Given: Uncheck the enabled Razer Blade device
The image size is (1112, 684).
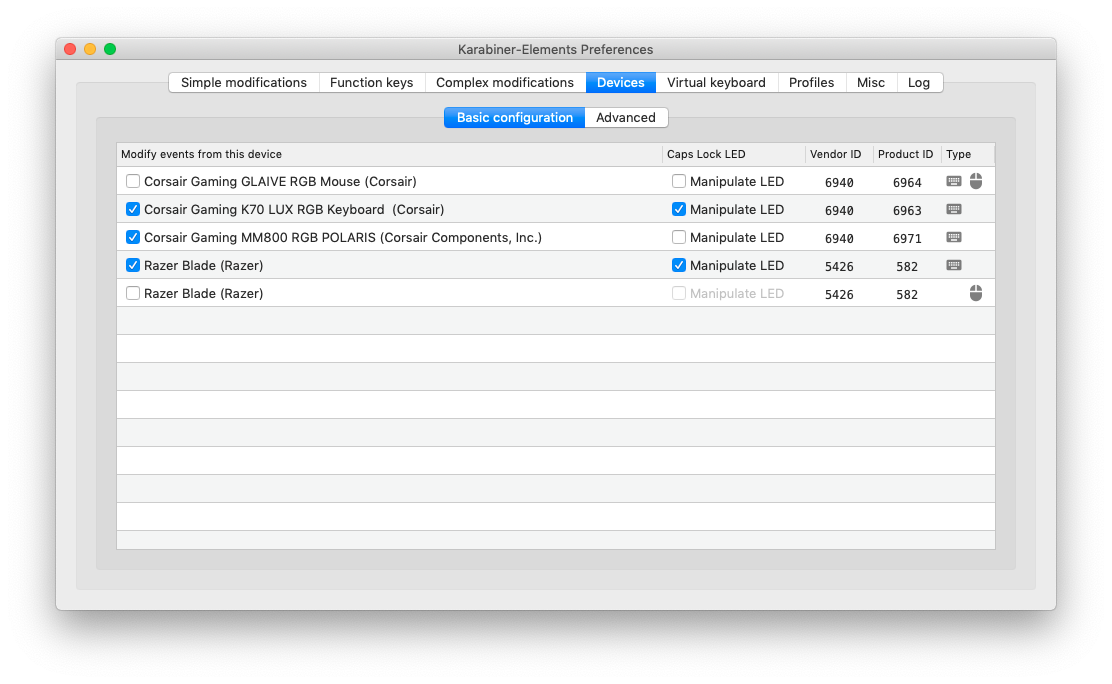Looking at the screenshot, I should coord(133,265).
